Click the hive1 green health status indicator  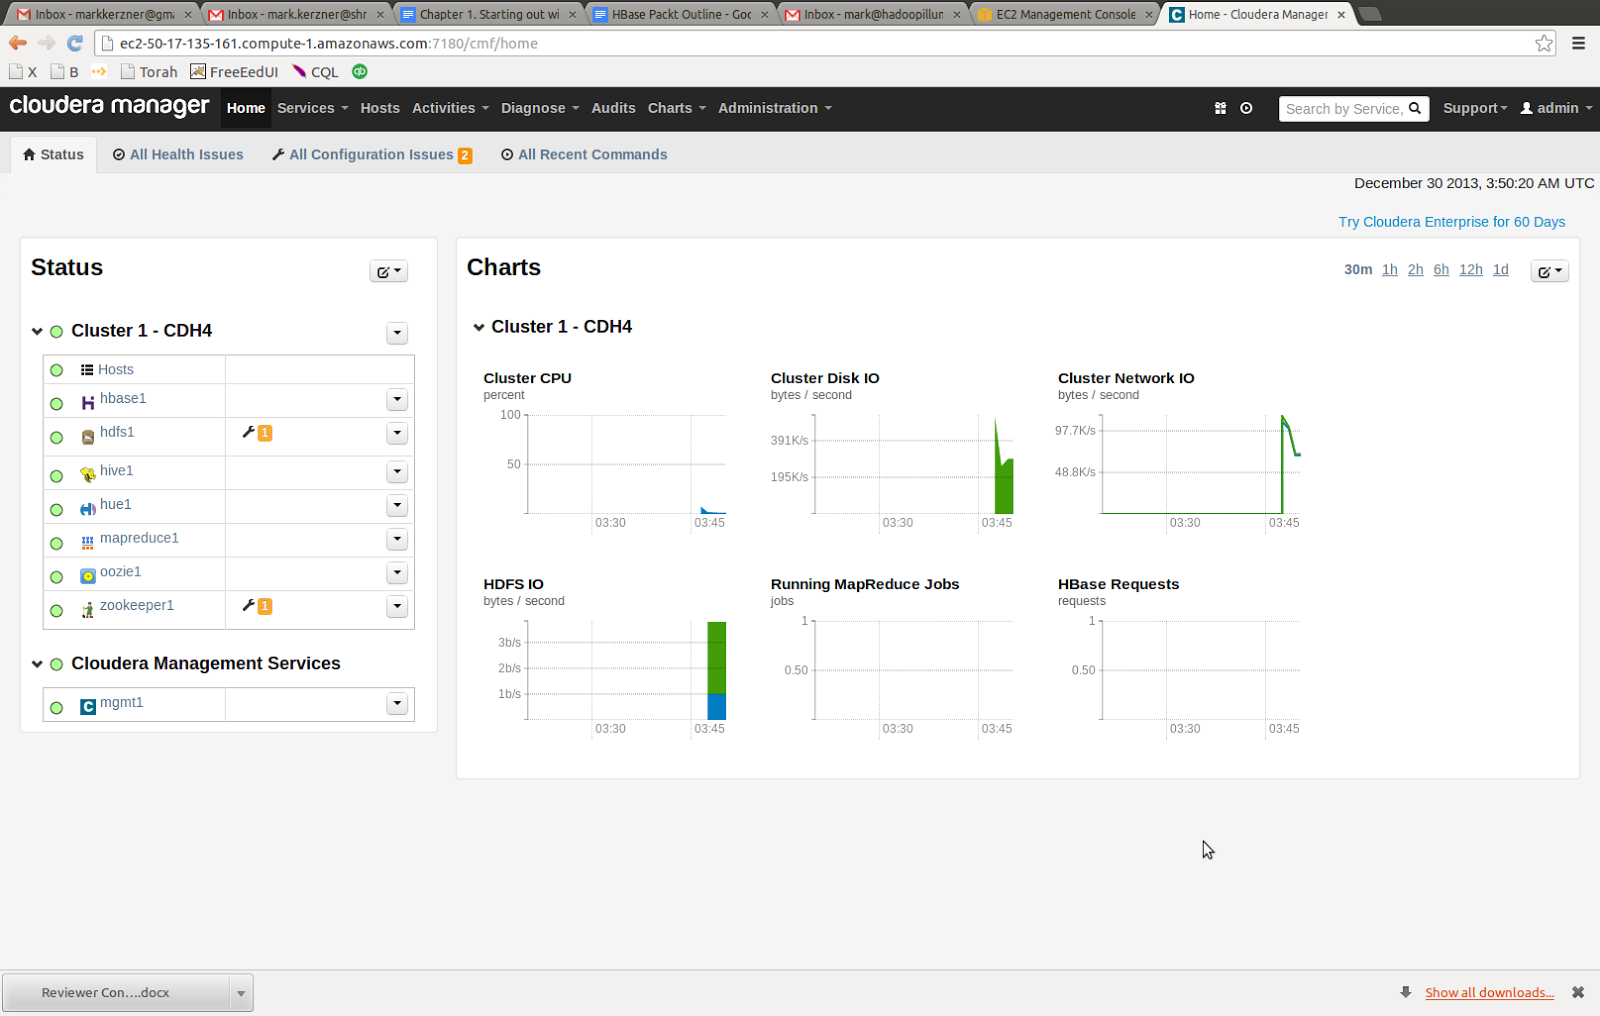tap(57, 476)
